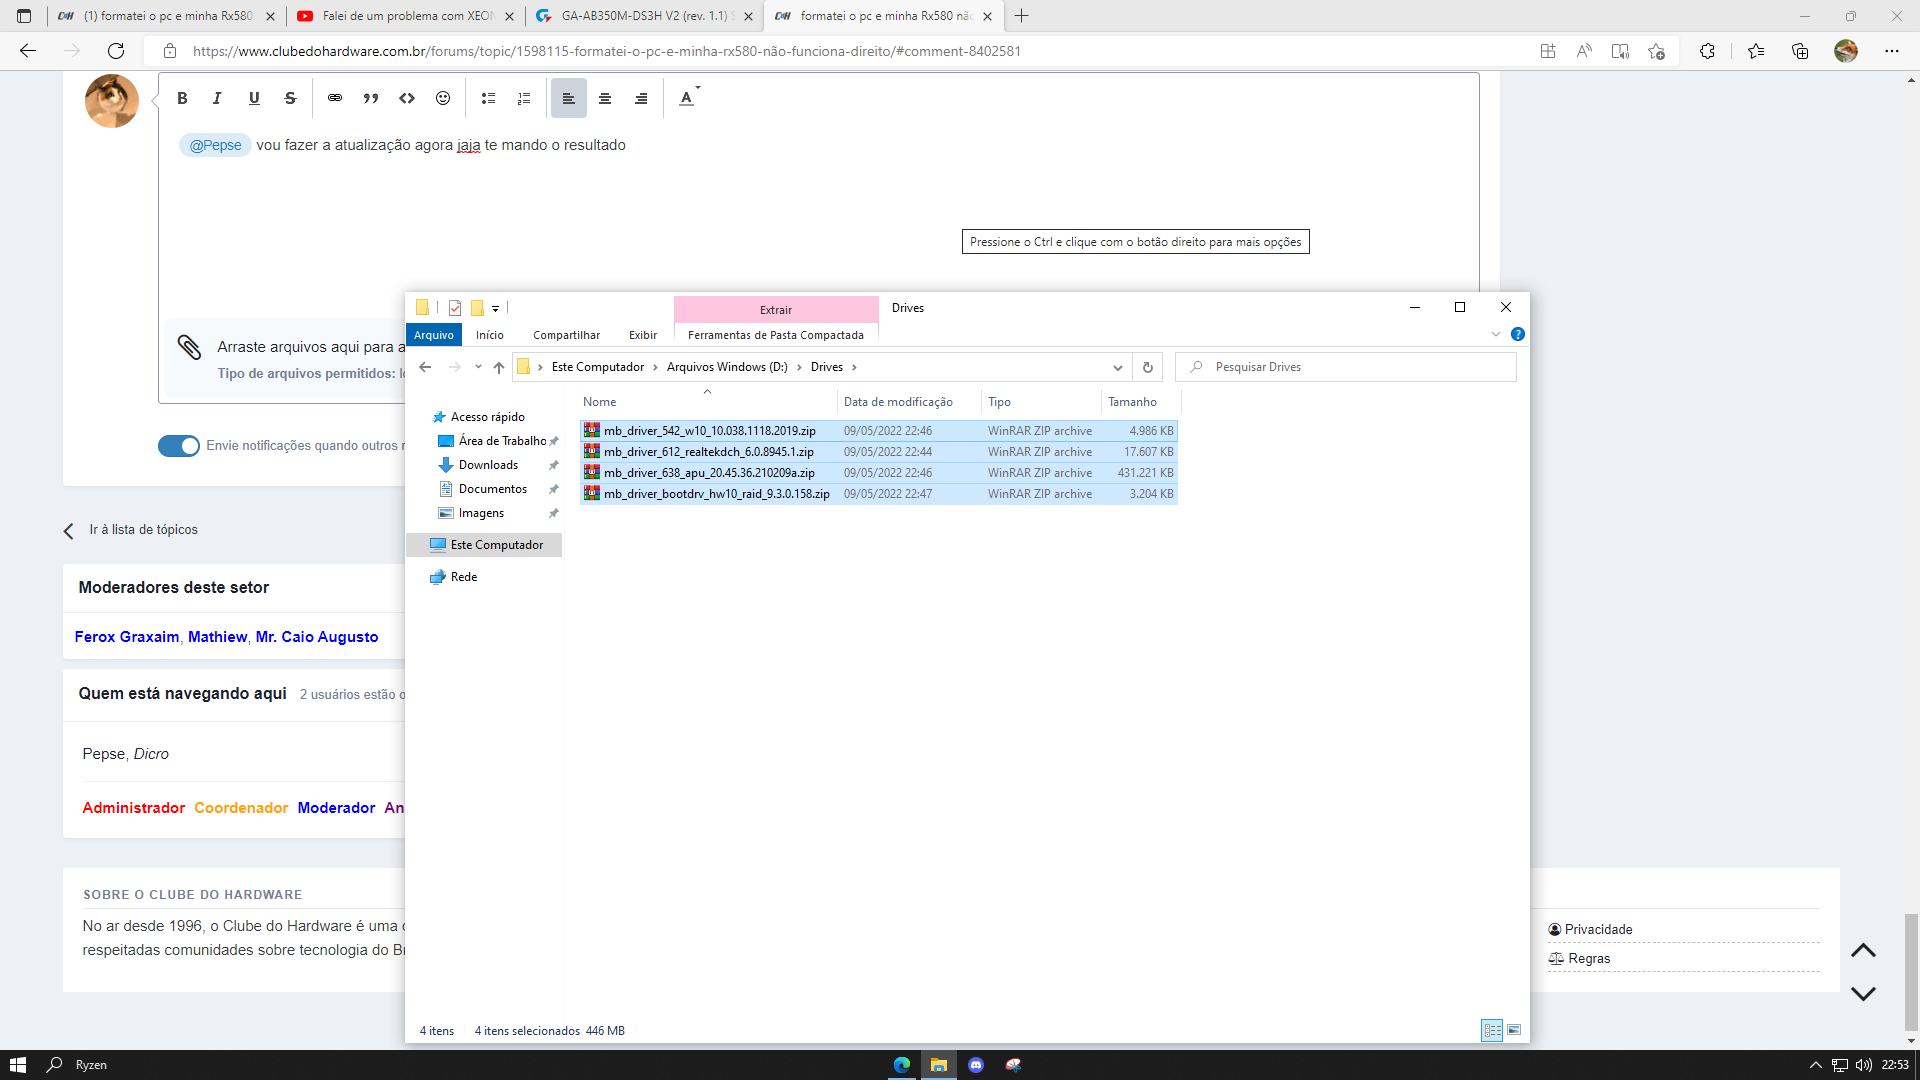The width and height of the screenshot is (1920, 1080).
Task: Align text left in editor
Action: click(568, 98)
